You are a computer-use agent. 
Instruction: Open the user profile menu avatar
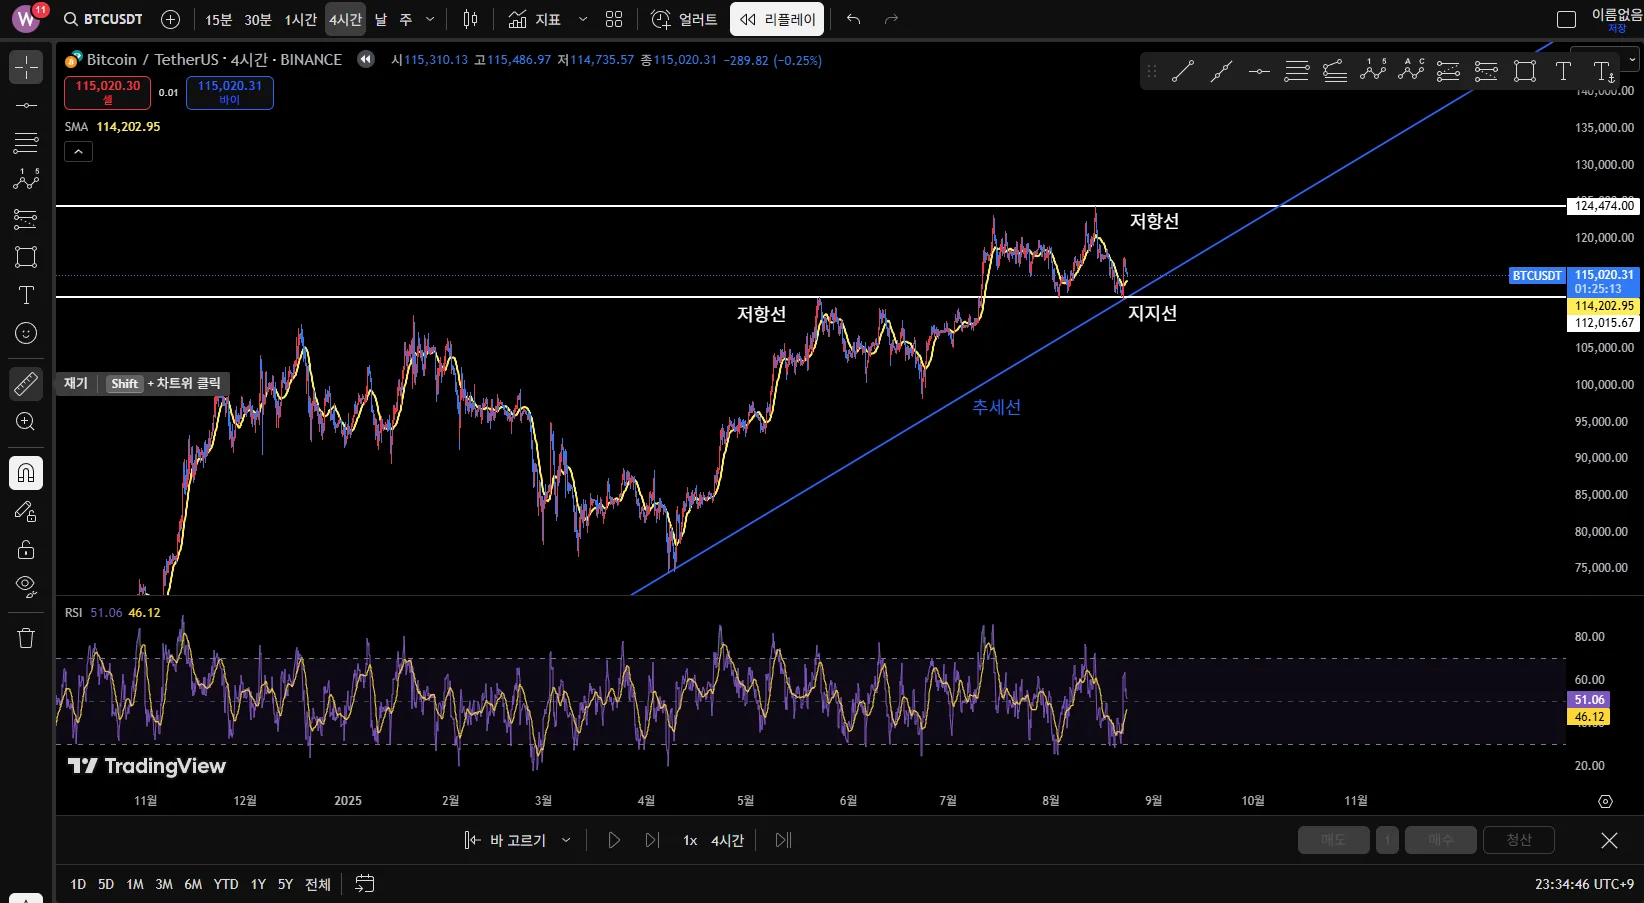click(x=25, y=19)
